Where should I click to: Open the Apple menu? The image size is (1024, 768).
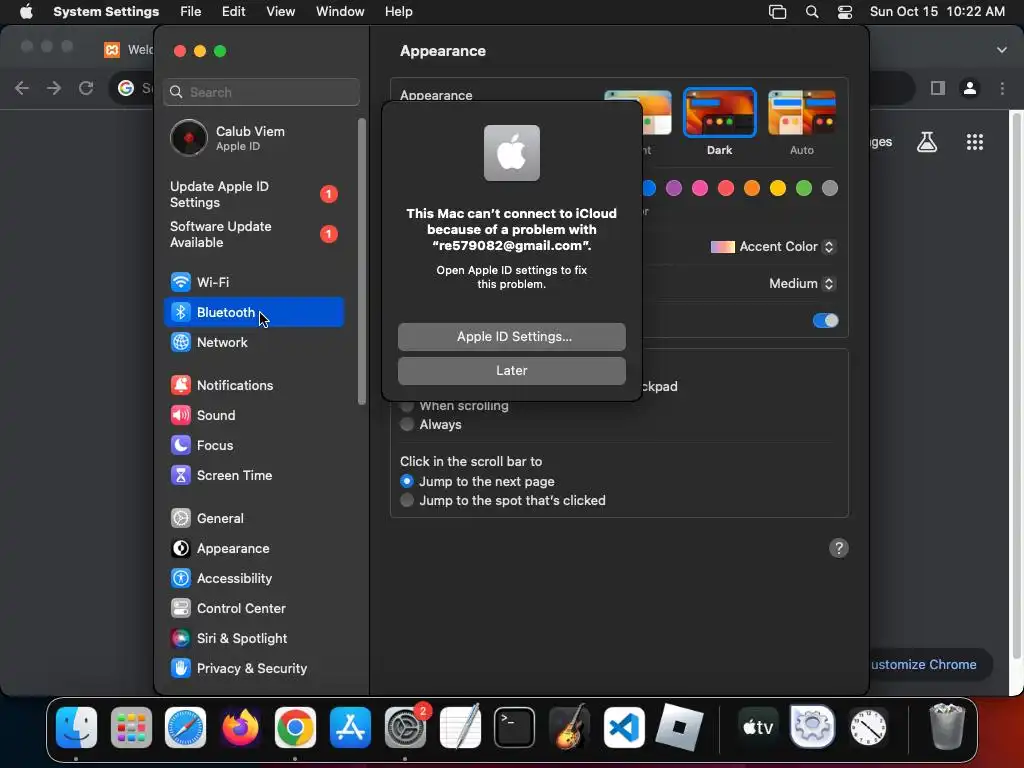click(x=26, y=12)
